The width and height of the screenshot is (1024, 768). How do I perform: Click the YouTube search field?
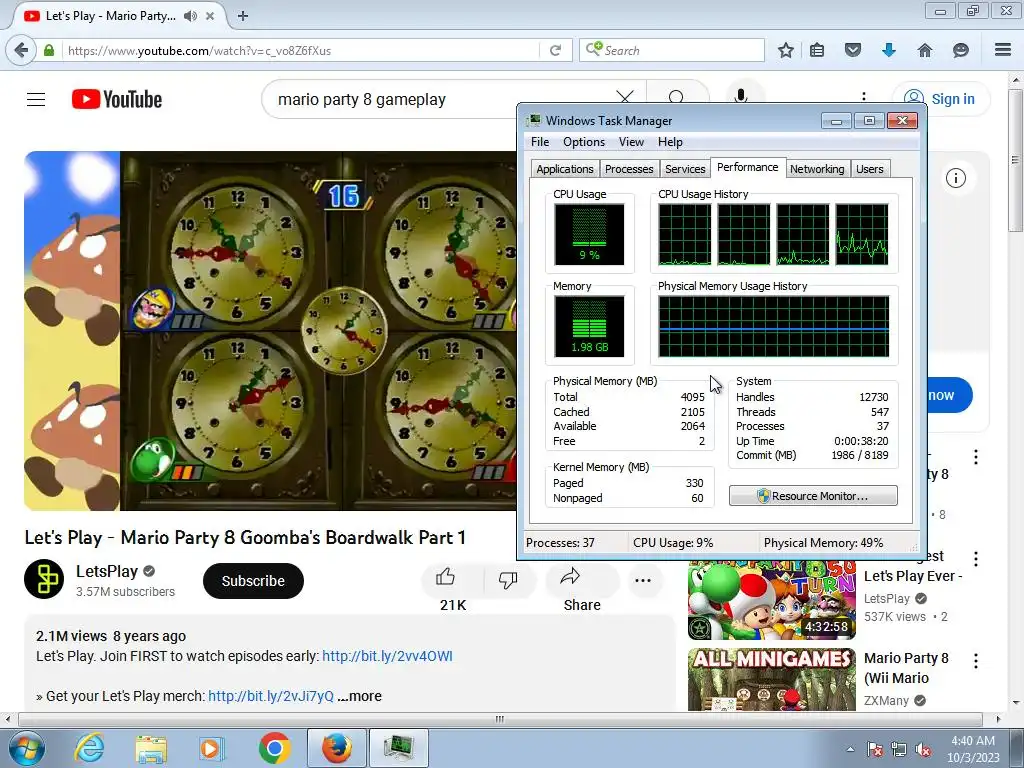(x=444, y=99)
